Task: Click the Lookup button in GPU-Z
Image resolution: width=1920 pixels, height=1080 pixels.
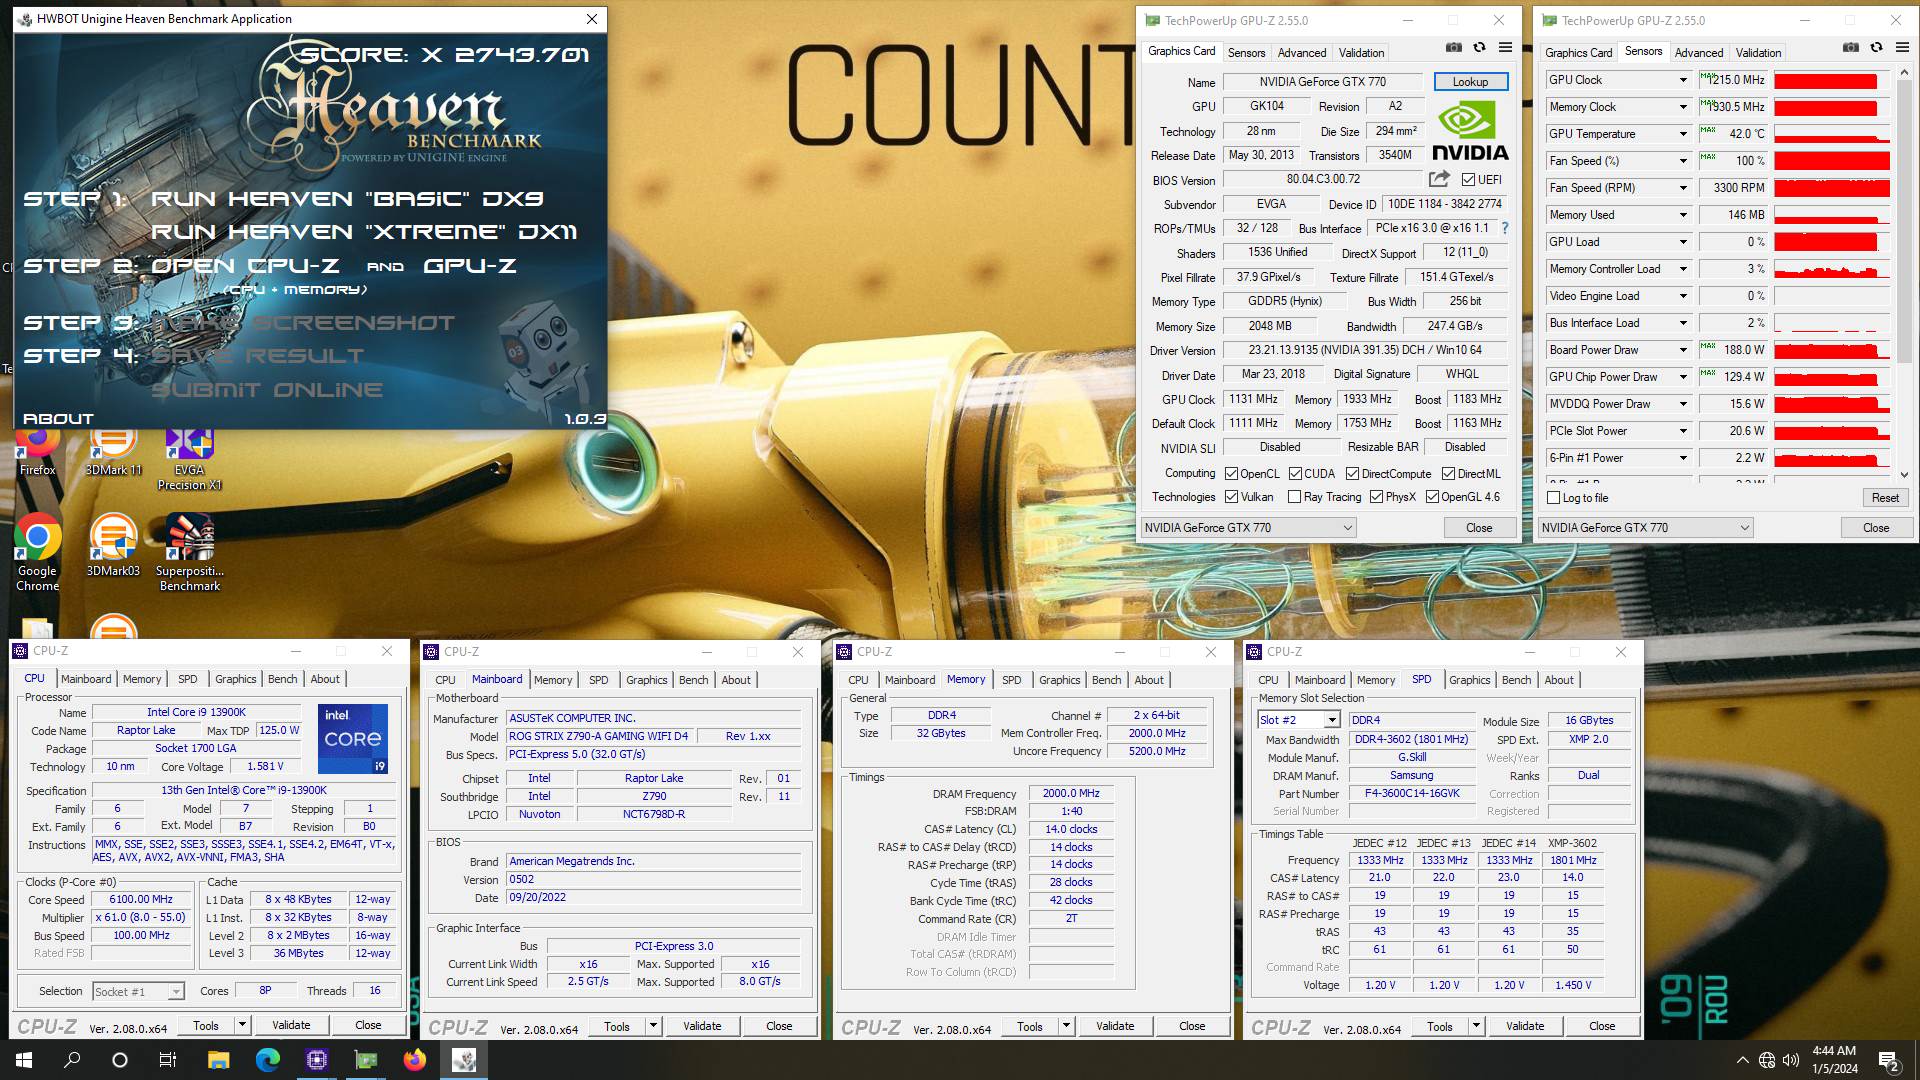Action: pyautogui.click(x=1471, y=82)
